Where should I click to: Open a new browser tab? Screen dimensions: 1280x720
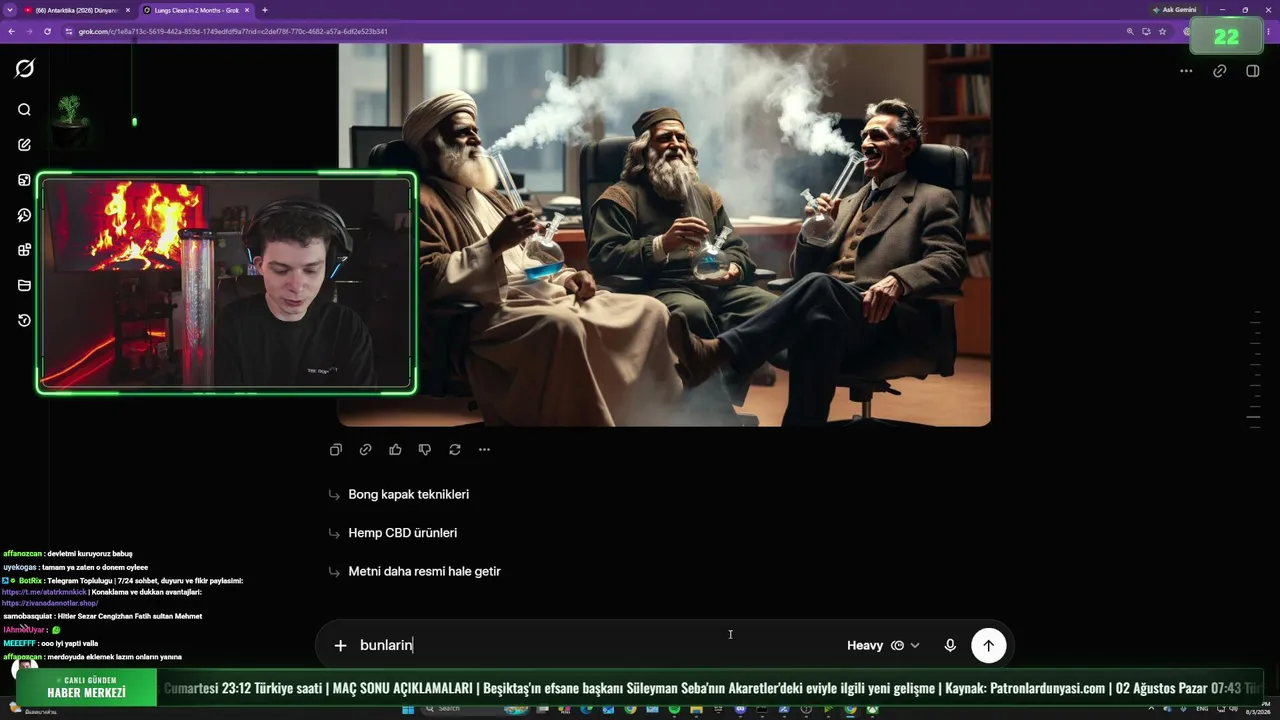pyautogui.click(x=265, y=10)
